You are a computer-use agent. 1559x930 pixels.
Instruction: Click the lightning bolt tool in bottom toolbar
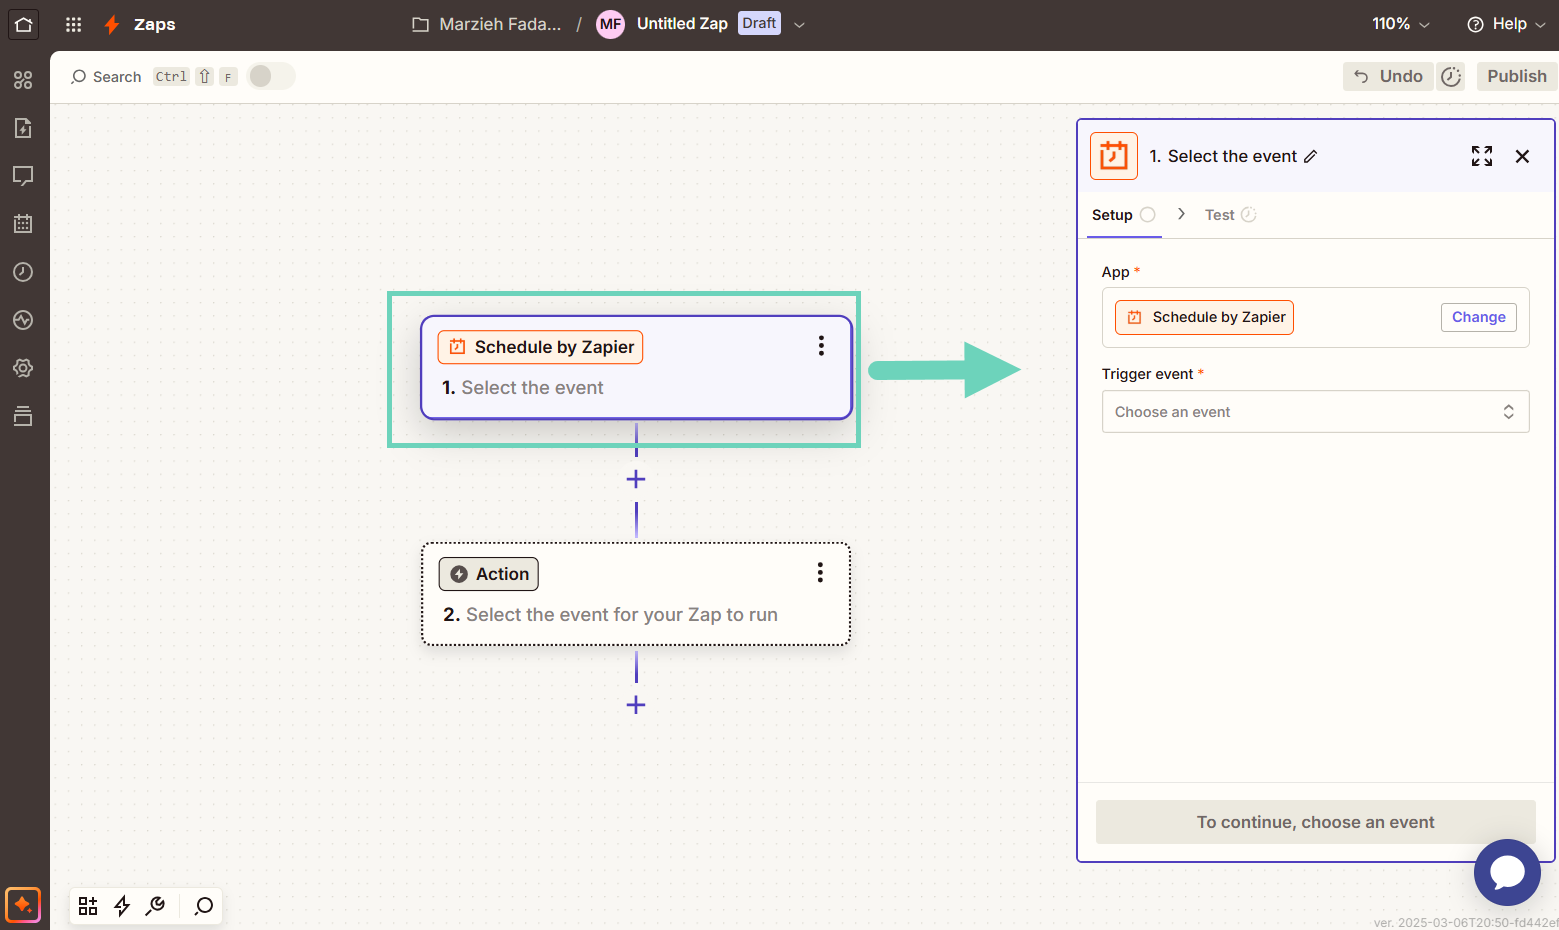pos(122,906)
